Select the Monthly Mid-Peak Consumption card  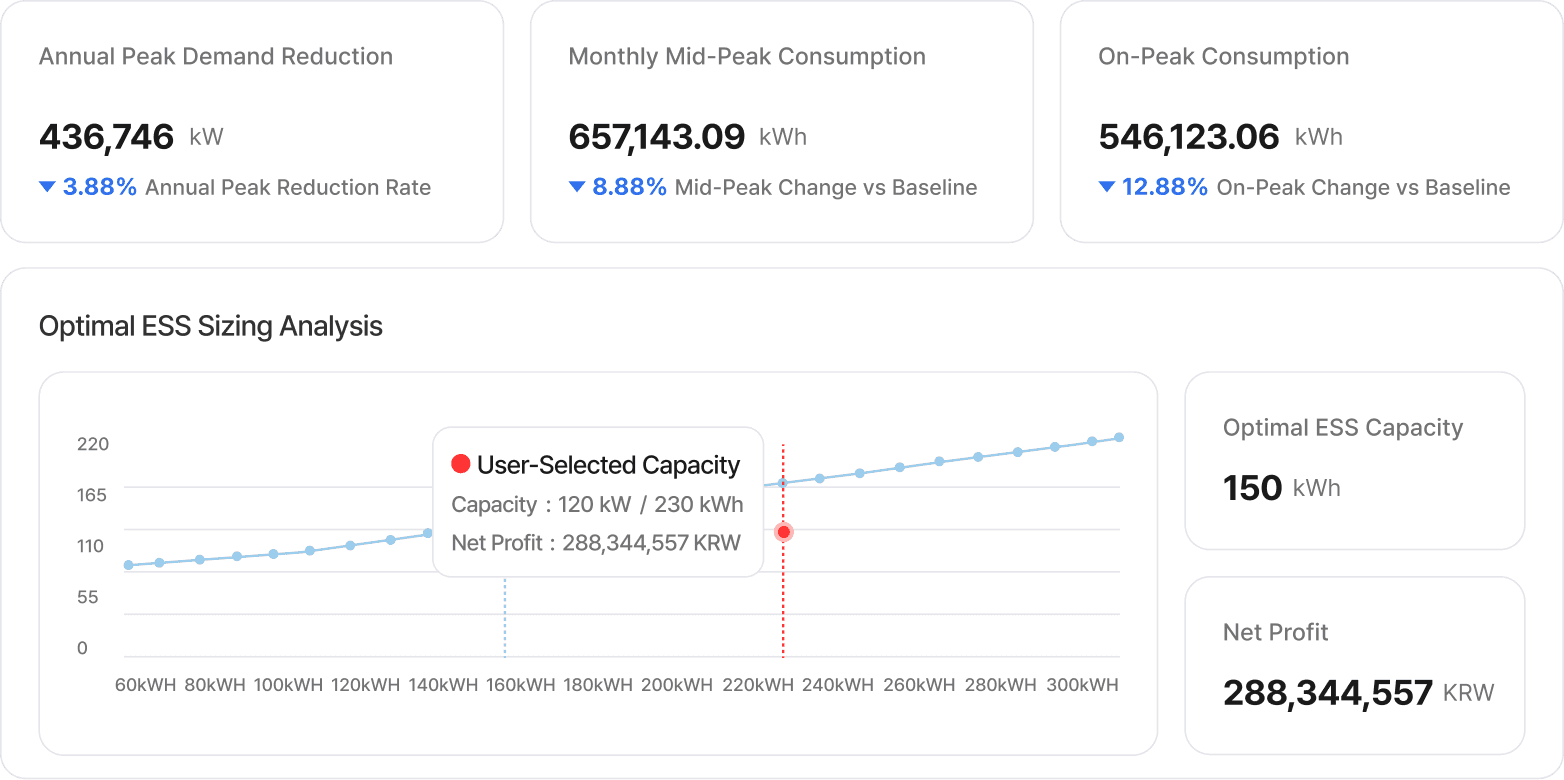point(781,121)
